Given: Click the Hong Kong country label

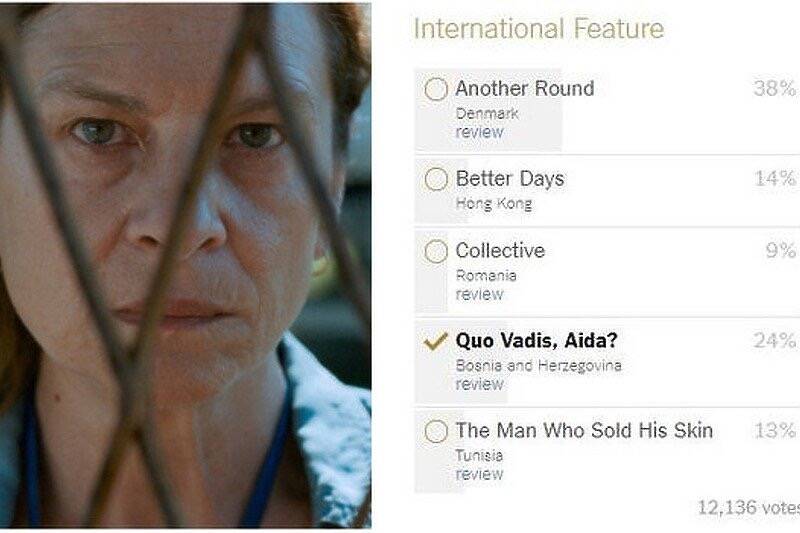Looking at the screenshot, I should (x=493, y=204).
